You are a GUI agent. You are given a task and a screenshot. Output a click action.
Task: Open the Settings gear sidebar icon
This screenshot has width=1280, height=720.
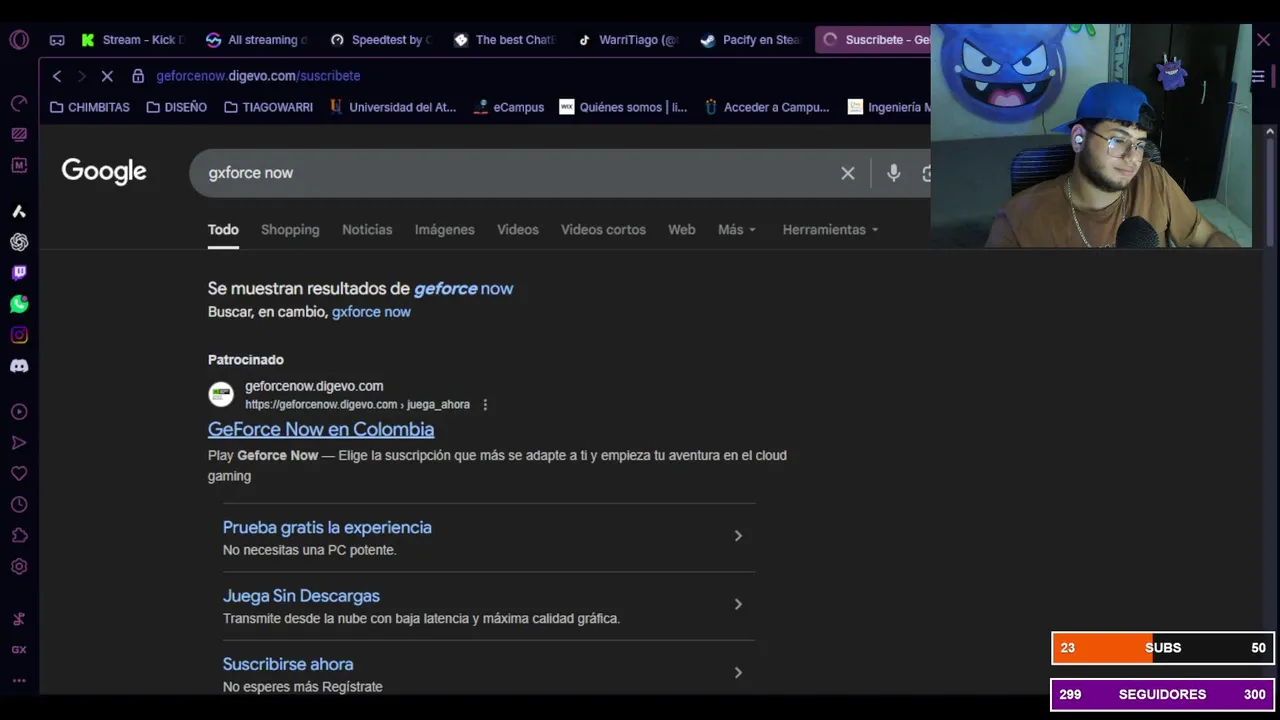click(x=19, y=567)
